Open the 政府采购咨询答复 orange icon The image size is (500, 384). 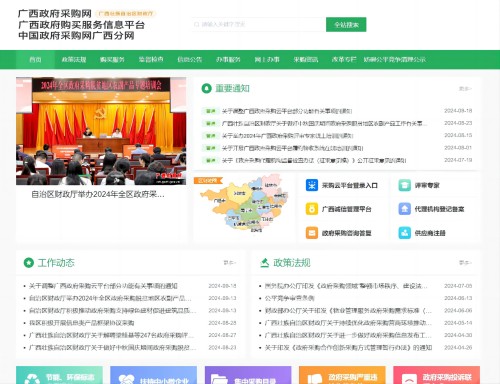point(312,233)
